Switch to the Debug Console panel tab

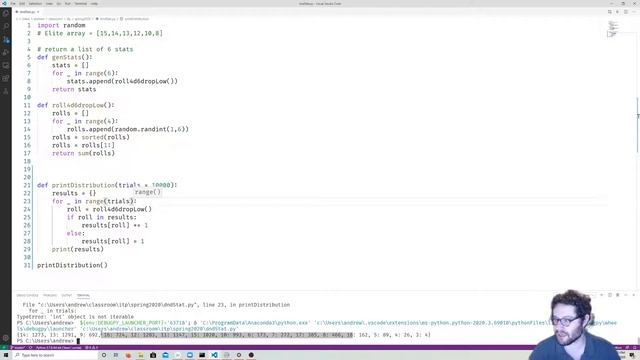point(27,295)
